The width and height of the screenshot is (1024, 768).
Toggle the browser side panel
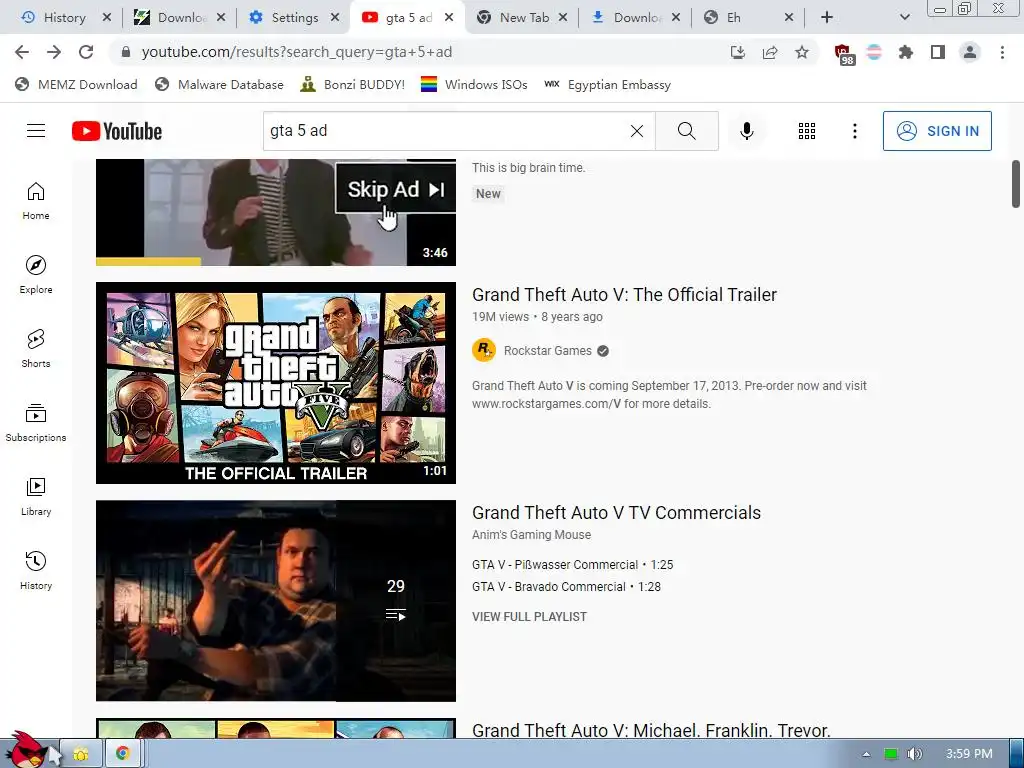(x=938, y=52)
